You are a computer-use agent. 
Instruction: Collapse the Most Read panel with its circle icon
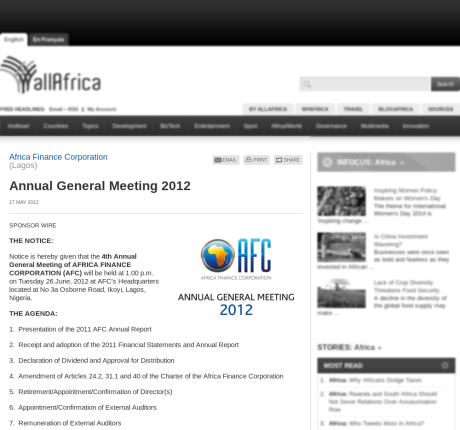445,365
